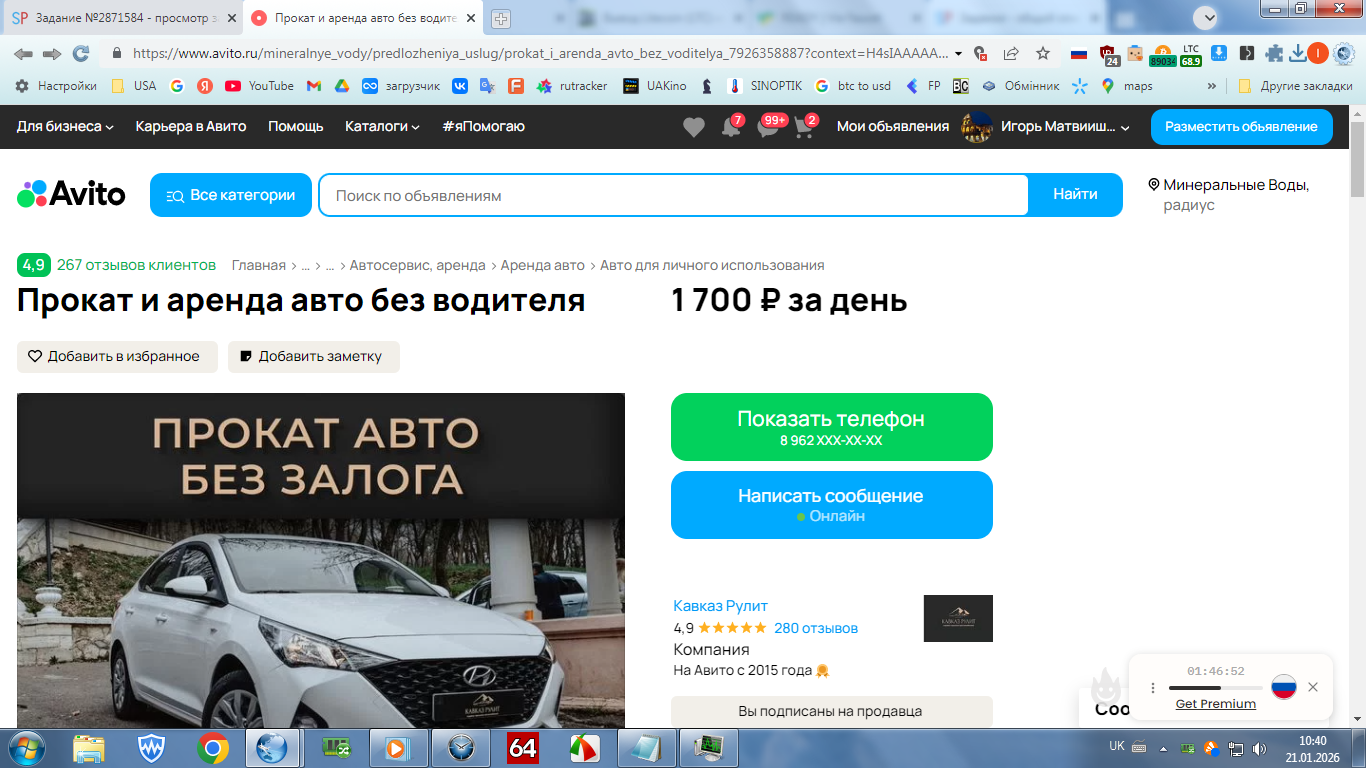
Task: Click the Кавказ Рулит company logo thumbnail
Action: 958,618
